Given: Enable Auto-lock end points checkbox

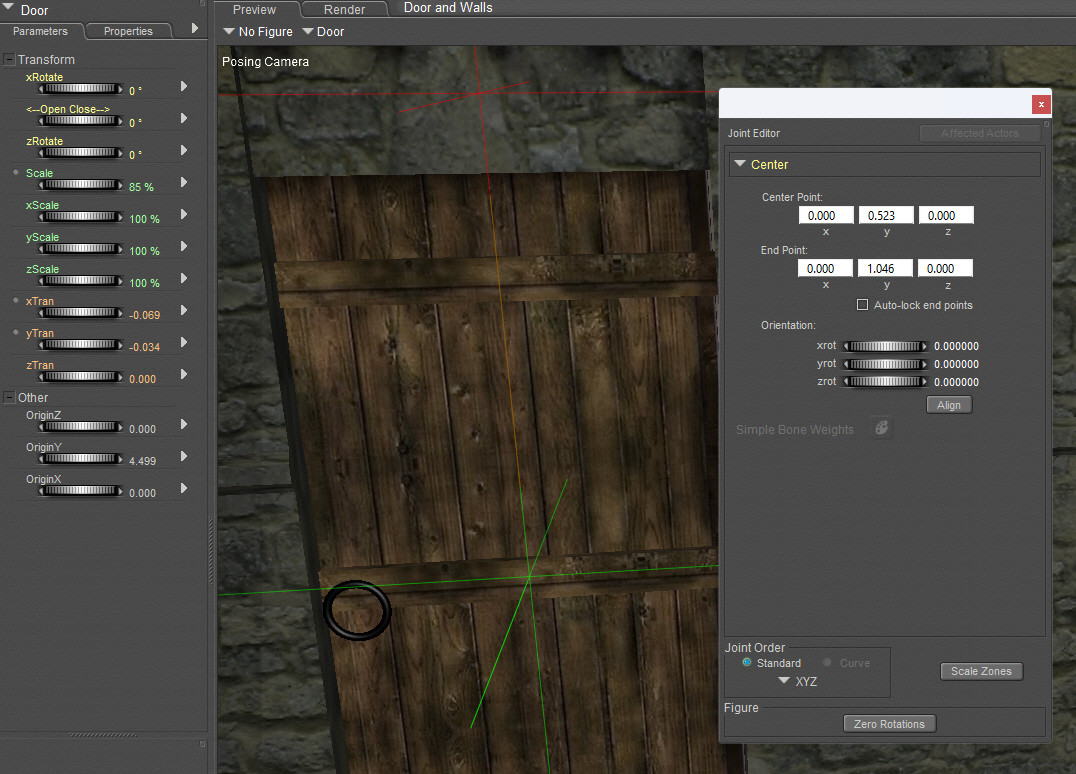Looking at the screenshot, I should click(x=863, y=305).
